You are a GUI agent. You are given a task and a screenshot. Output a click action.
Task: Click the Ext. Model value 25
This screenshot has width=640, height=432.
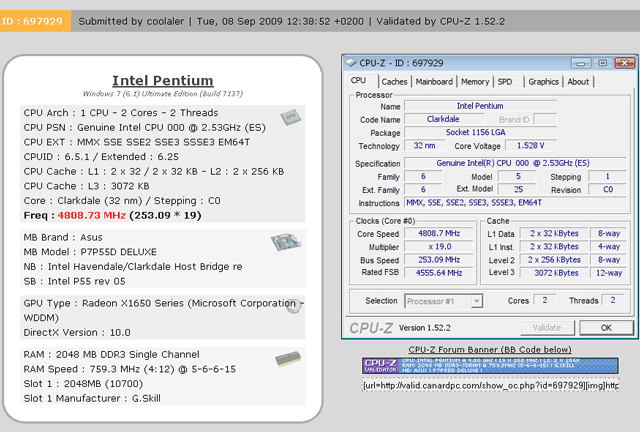click(x=518, y=189)
